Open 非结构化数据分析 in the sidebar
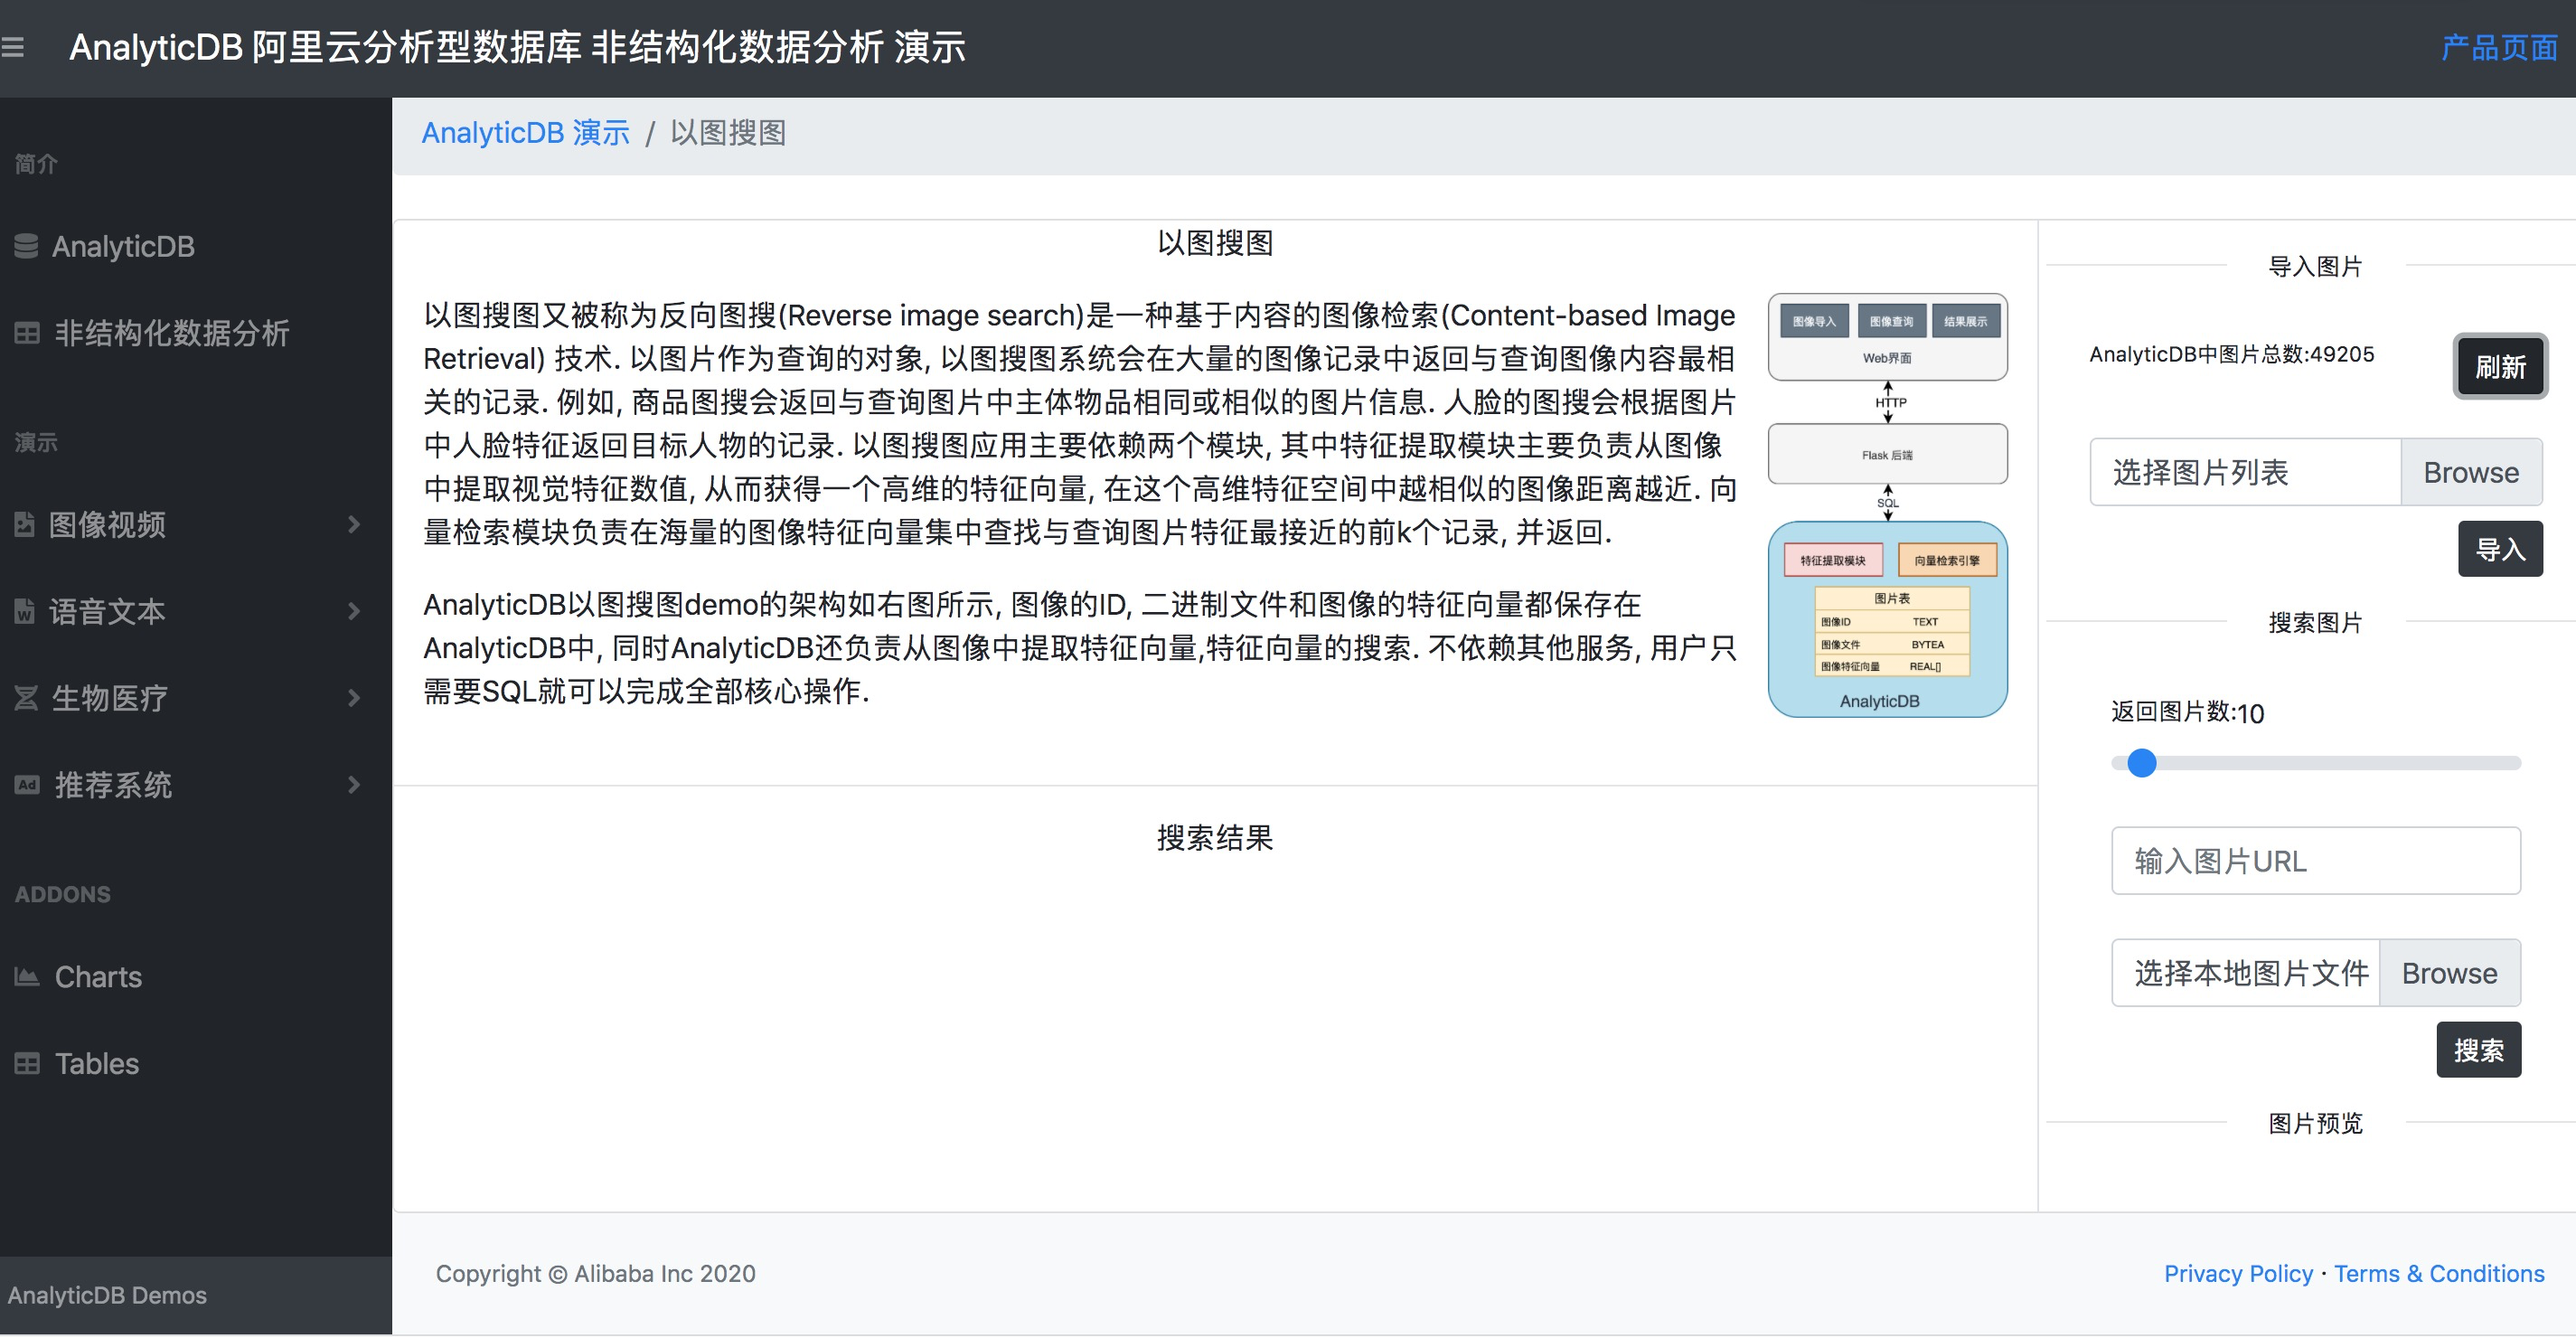The height and width of the screenshot is (1338, 2576). click(x=172, y=333)
